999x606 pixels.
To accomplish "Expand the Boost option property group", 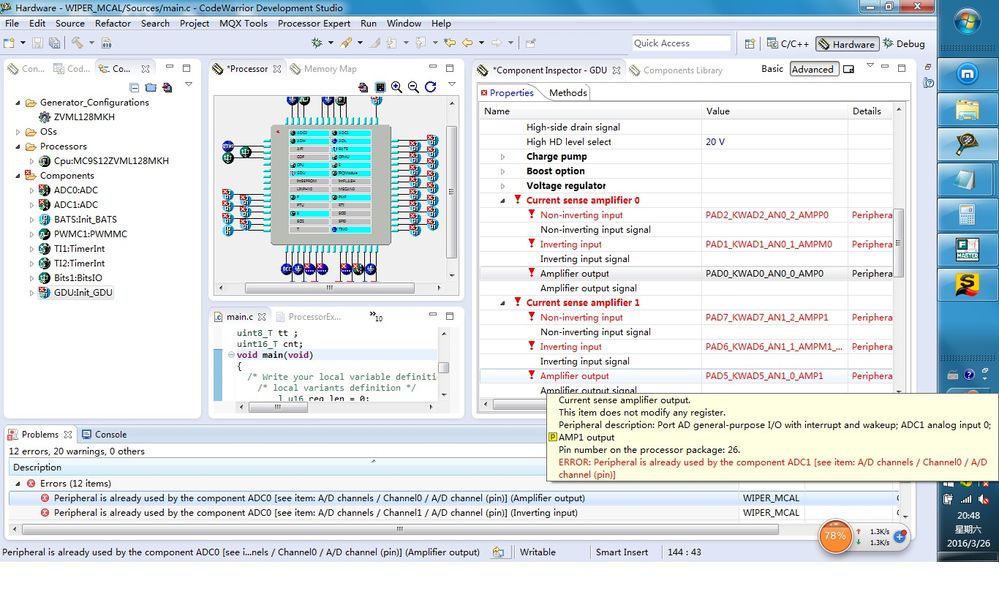I will [x=503, y=171].
